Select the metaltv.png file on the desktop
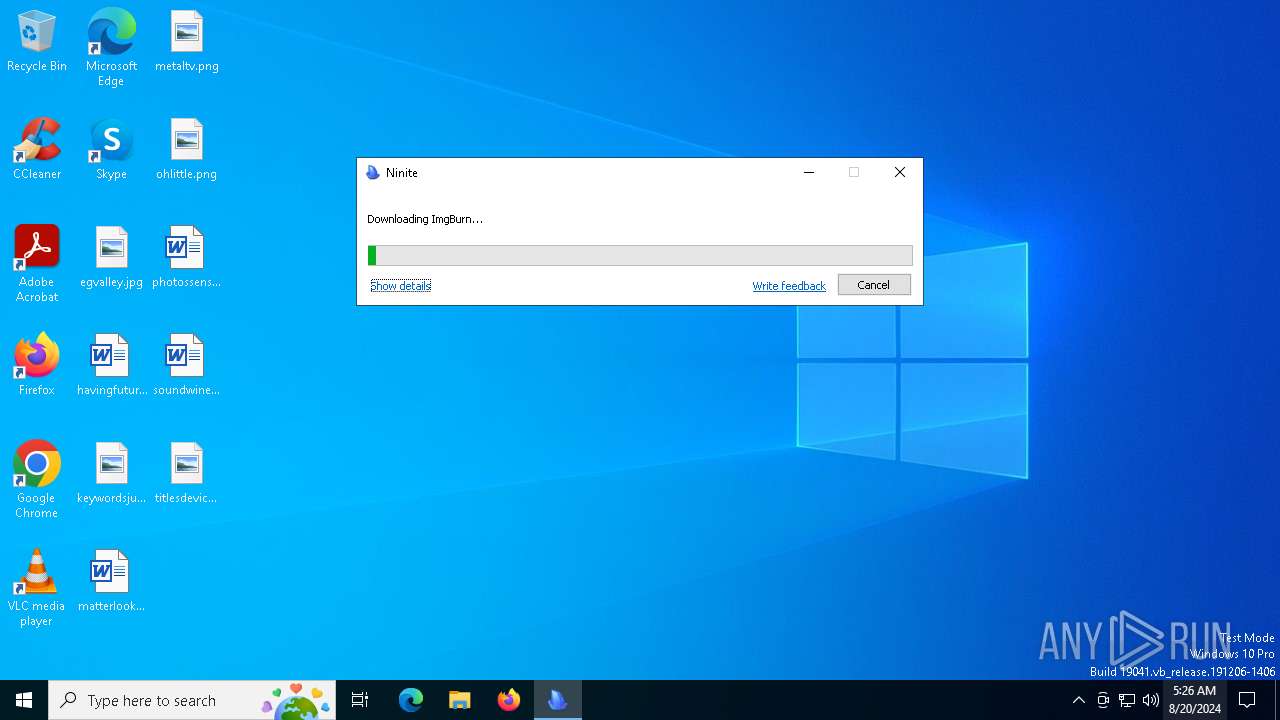Screen dimensions: 1280x720 (187, 42)
